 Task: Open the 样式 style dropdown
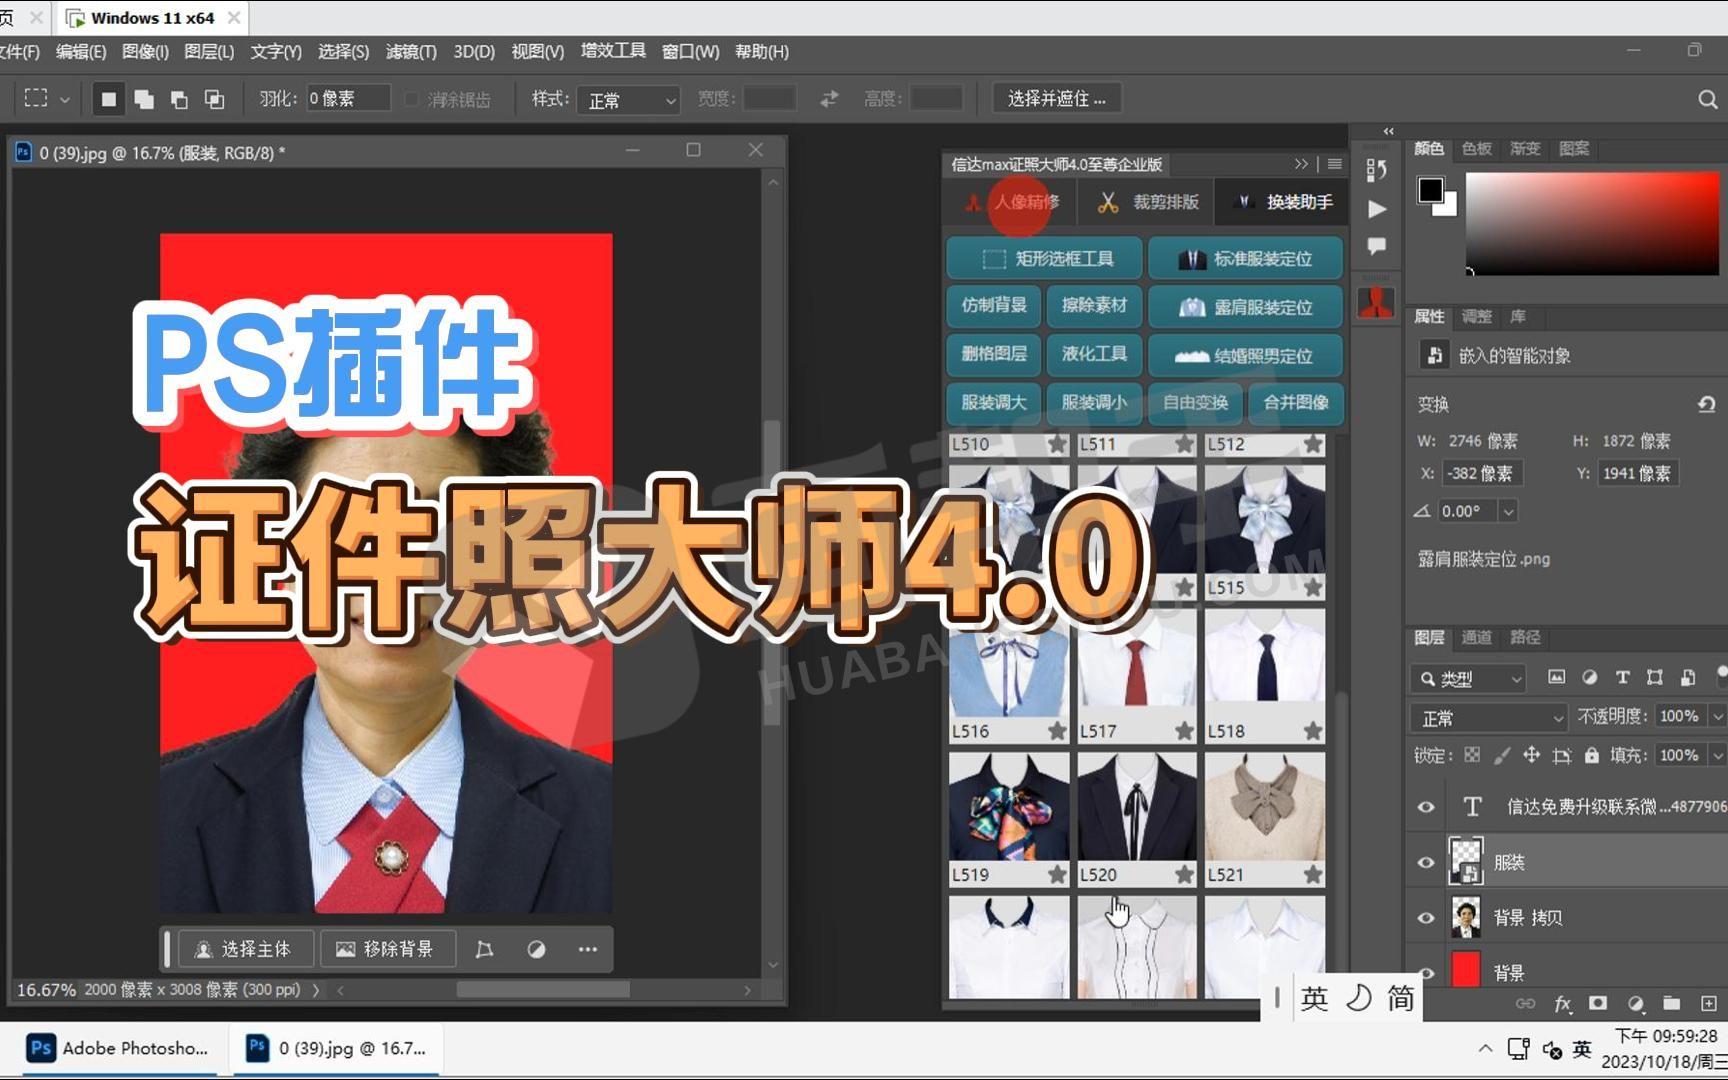629,99
